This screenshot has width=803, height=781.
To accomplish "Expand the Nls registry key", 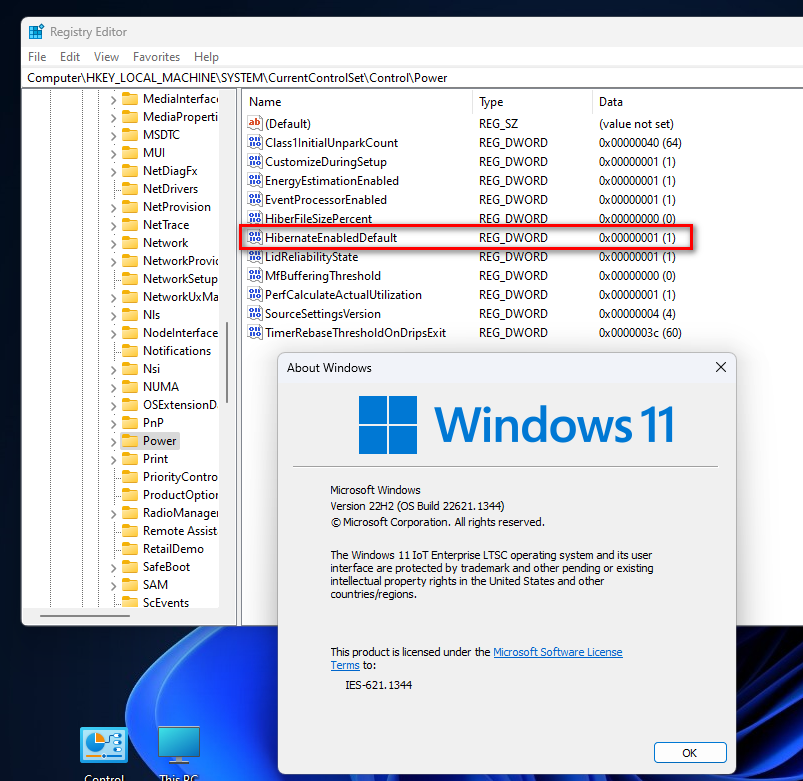I will (x=113, y=315).
